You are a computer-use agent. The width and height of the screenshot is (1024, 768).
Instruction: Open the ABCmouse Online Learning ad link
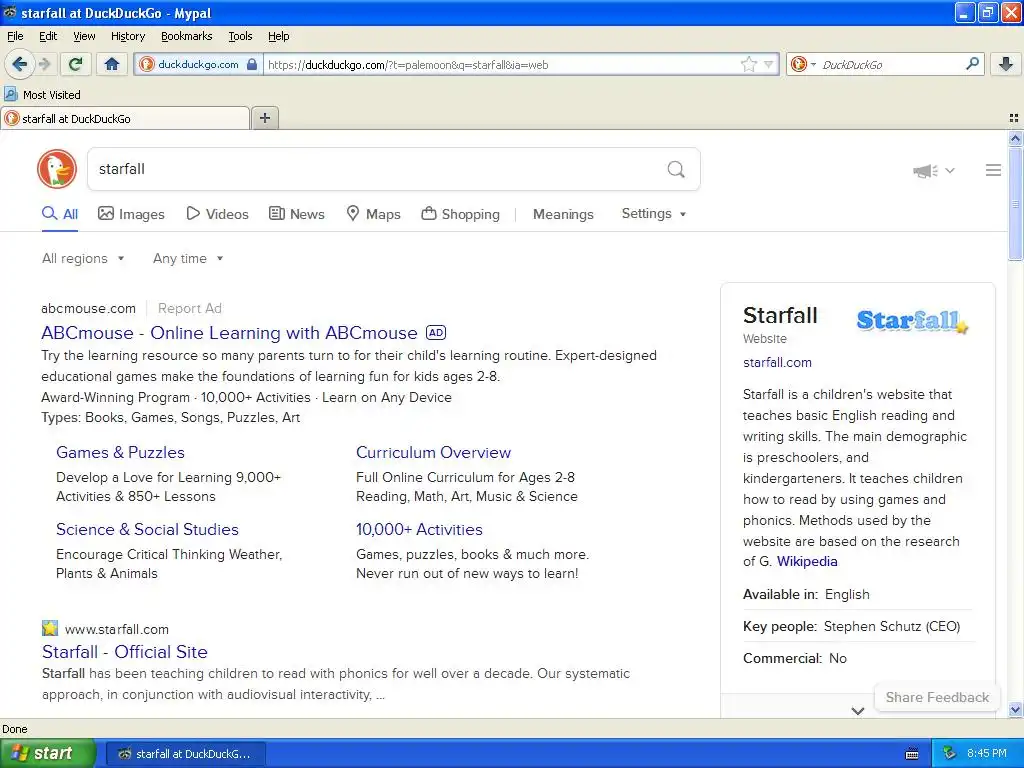tap(229, 332)
